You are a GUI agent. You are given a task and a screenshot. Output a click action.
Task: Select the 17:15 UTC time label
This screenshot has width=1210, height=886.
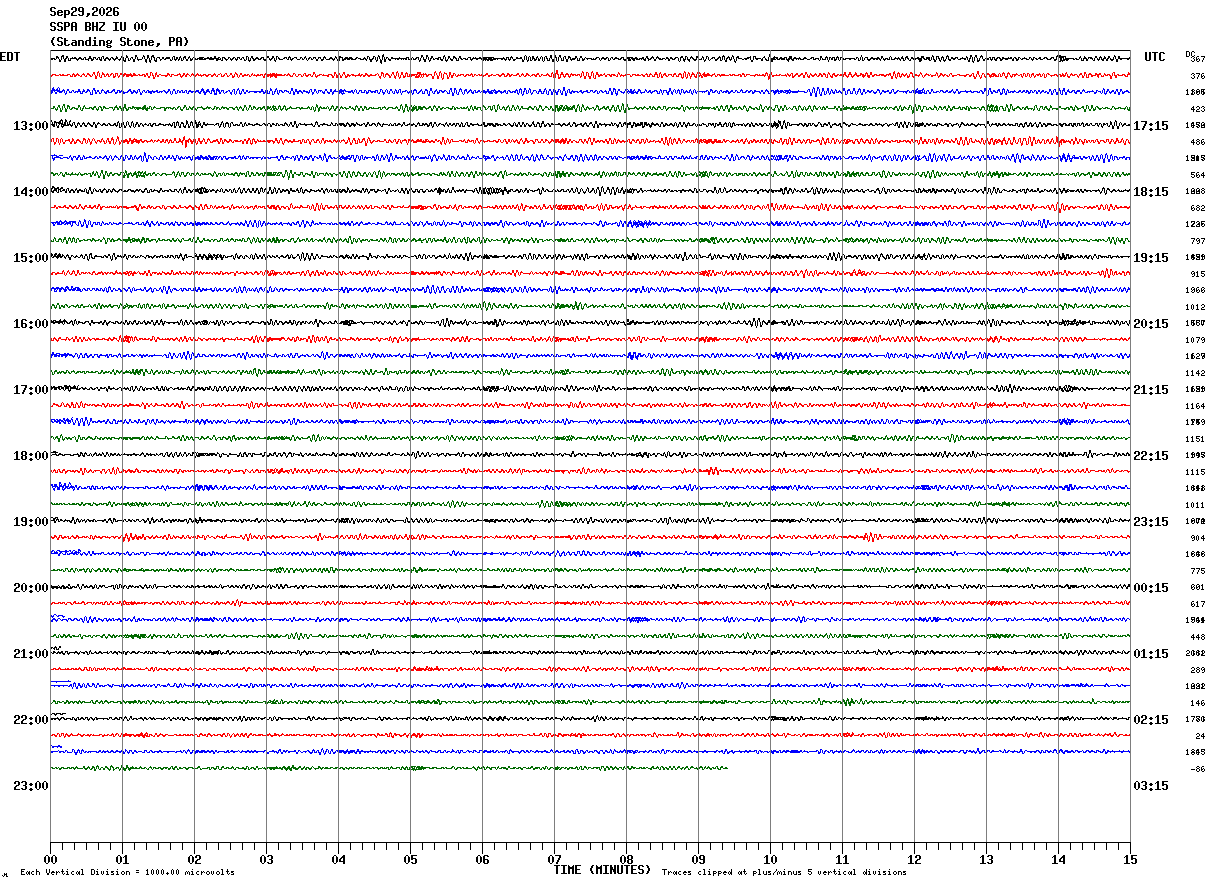point(1151,126)
